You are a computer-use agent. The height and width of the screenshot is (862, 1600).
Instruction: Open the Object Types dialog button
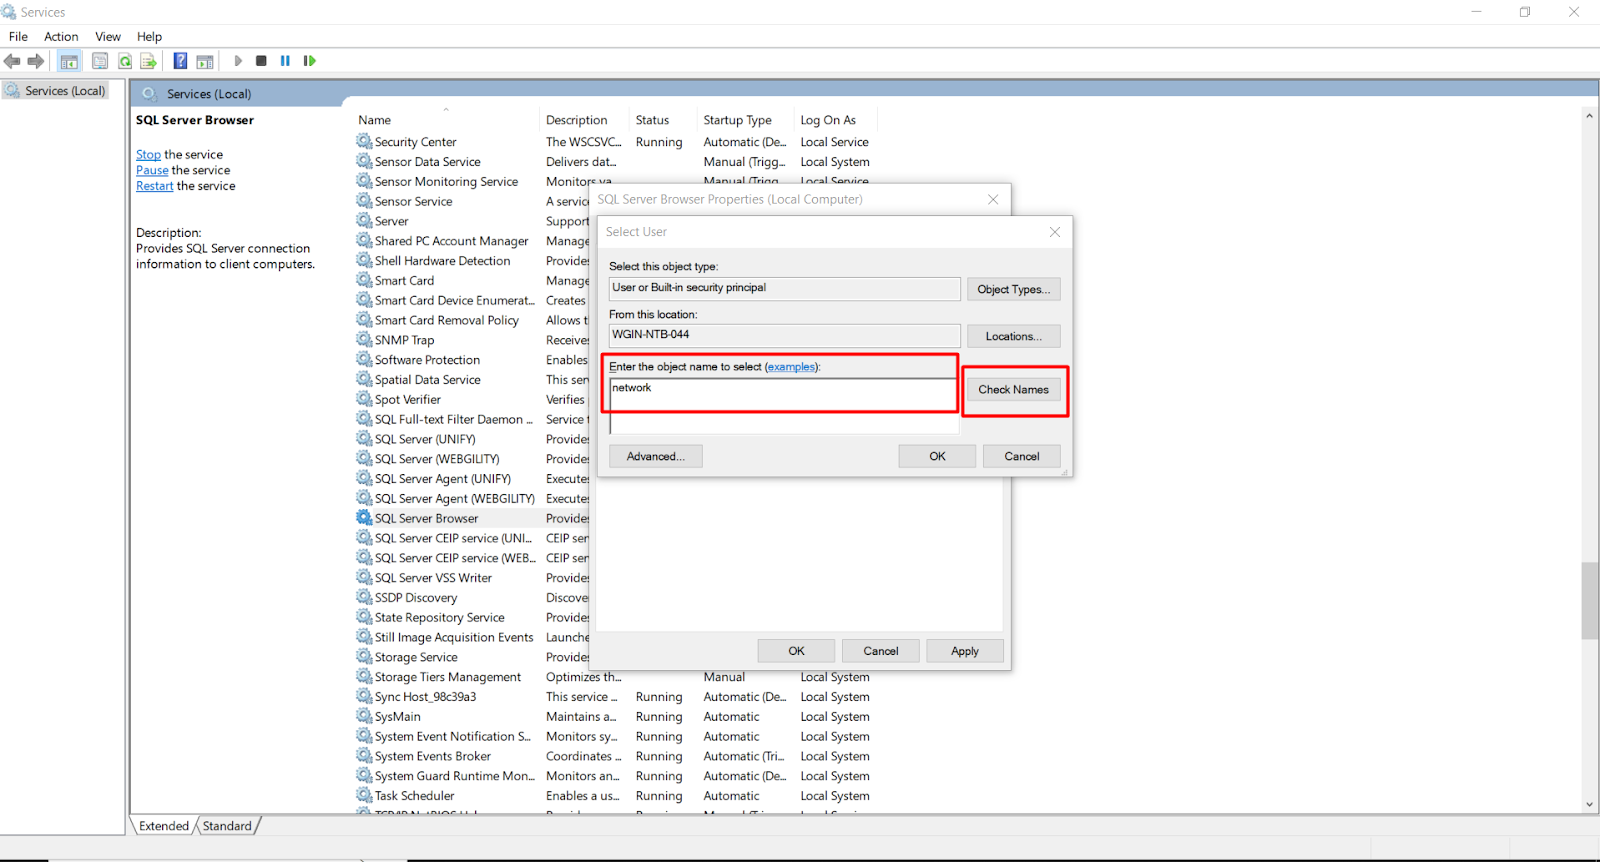point(1013,290)
